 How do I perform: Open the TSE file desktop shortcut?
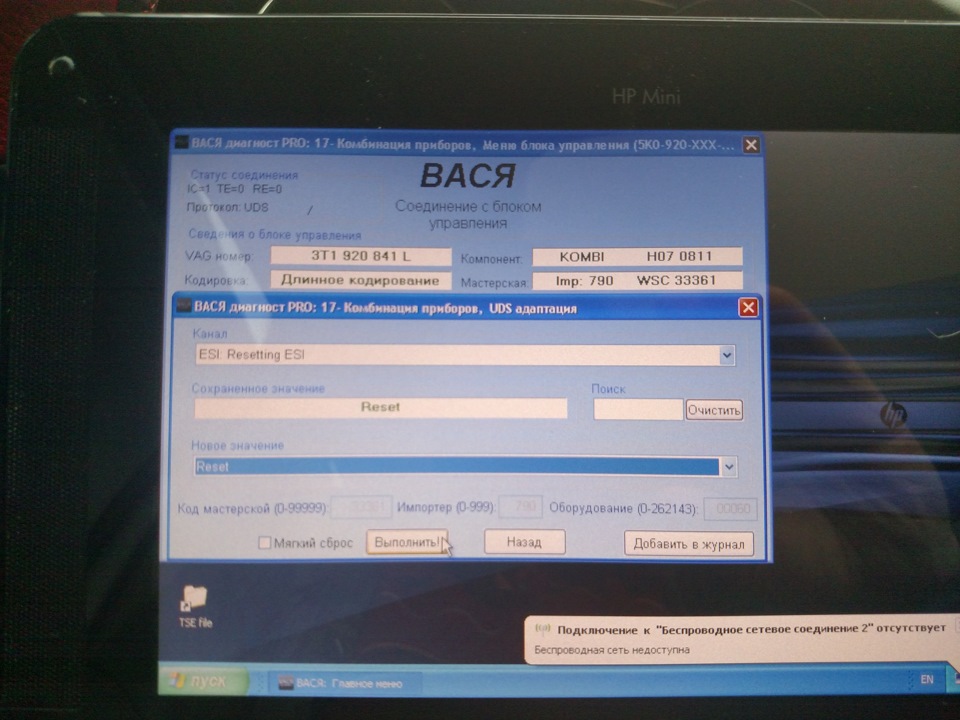[195, 606]
